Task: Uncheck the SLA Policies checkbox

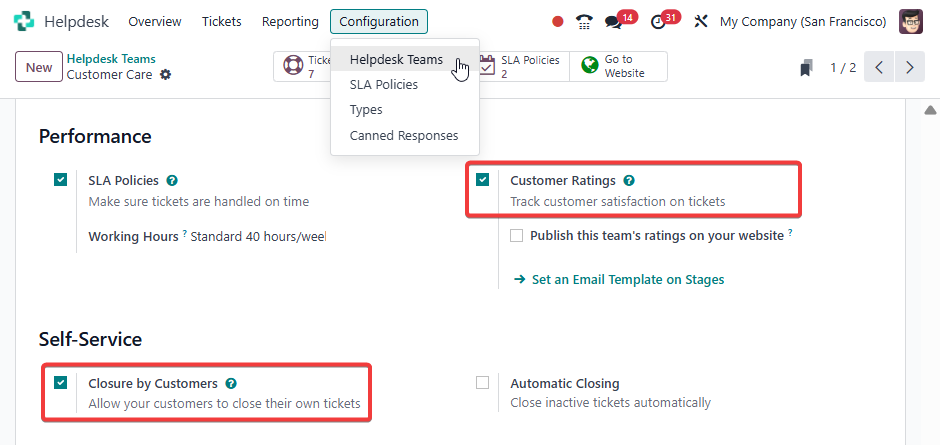Action: click(61, 180)
